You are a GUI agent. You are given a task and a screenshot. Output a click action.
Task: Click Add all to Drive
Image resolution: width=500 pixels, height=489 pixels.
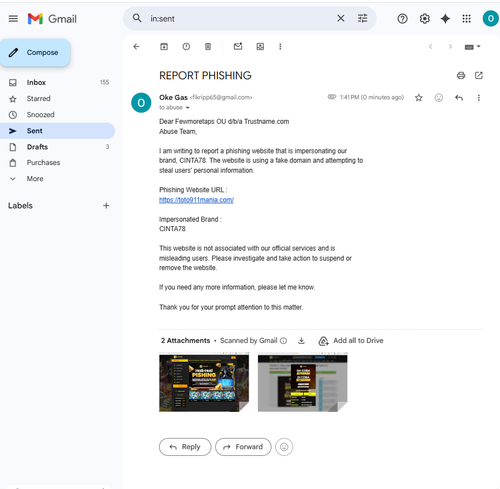pyautogui.click(x=351, y=341)
